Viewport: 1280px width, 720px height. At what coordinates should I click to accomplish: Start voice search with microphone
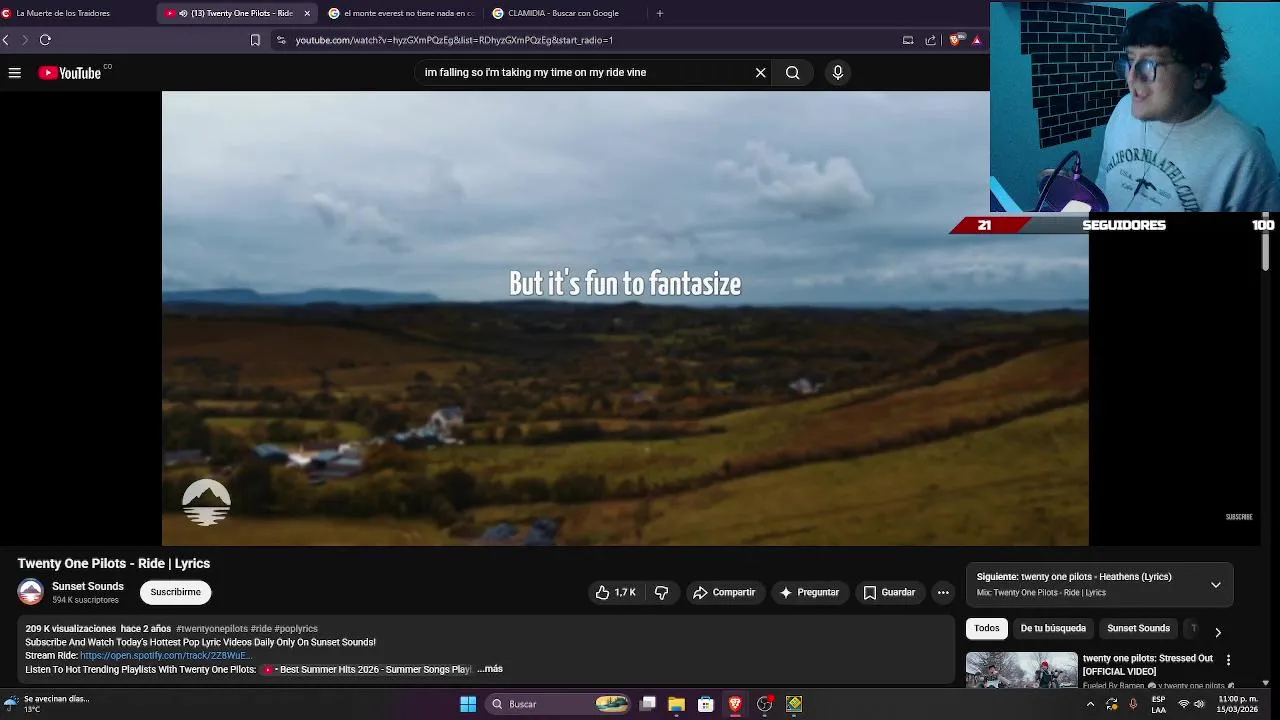tap(838, 72)
